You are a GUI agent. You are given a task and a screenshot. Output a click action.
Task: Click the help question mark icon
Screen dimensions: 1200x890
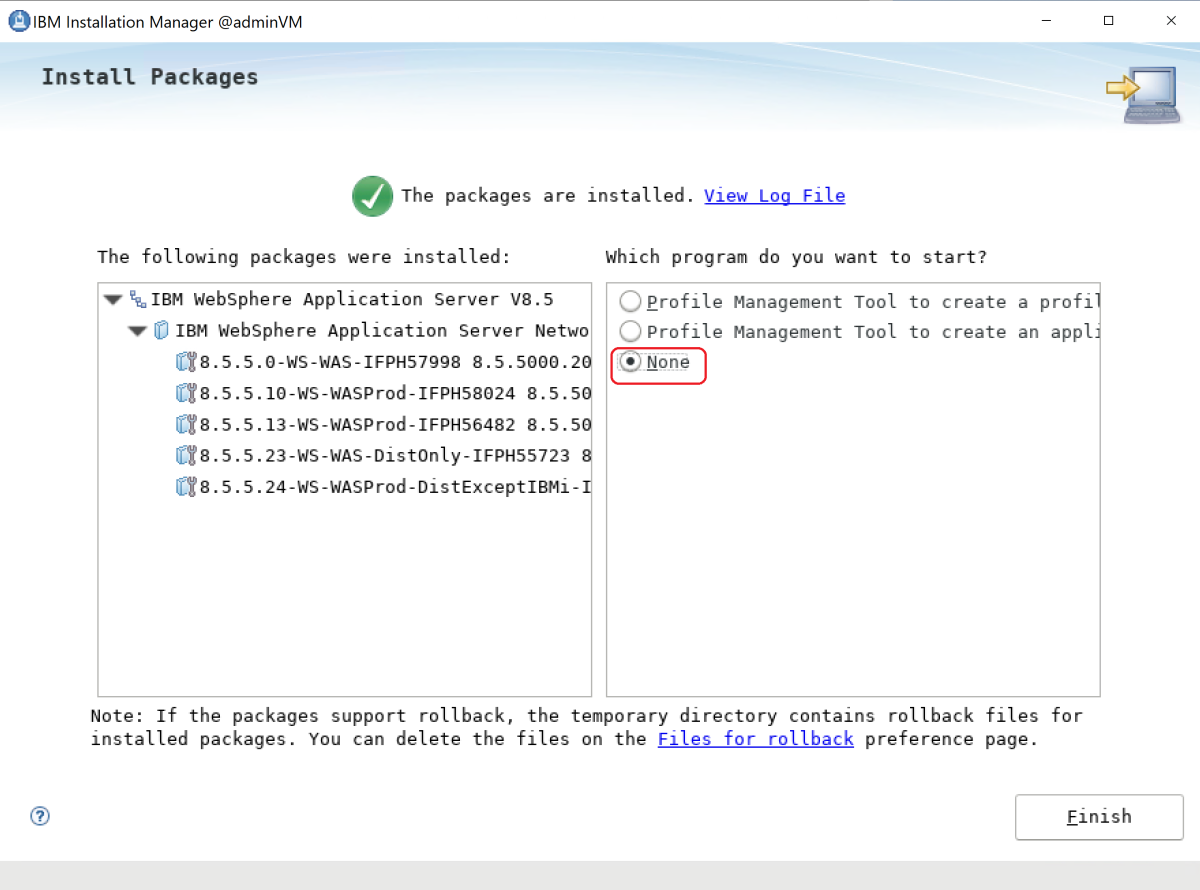click(x=40, y=816)
